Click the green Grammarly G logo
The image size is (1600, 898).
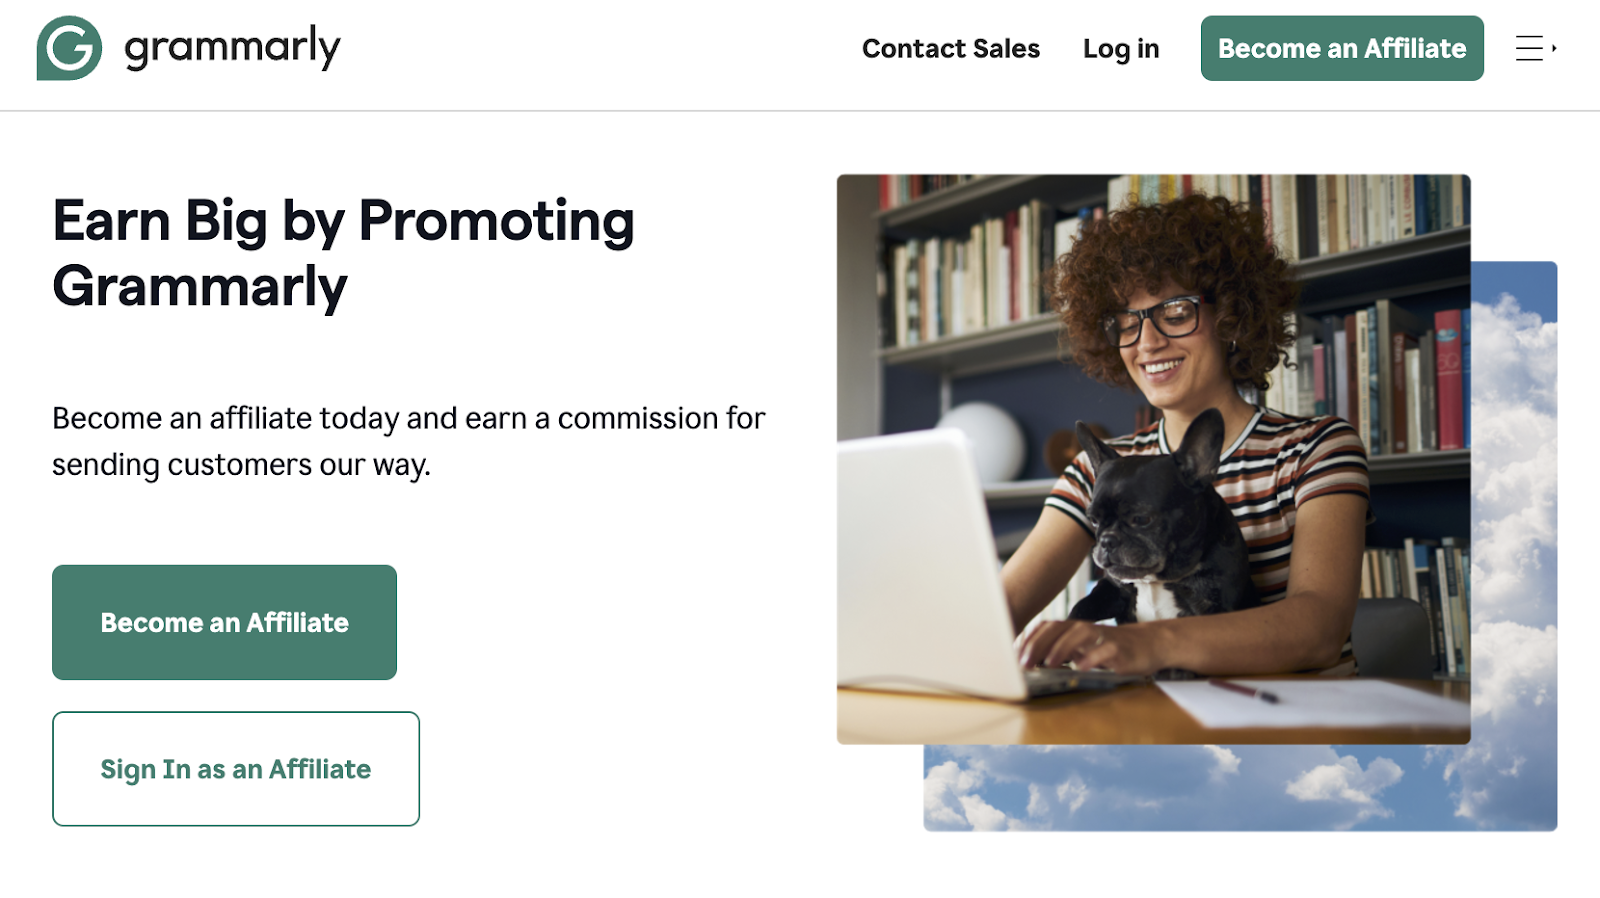[68, 47]
